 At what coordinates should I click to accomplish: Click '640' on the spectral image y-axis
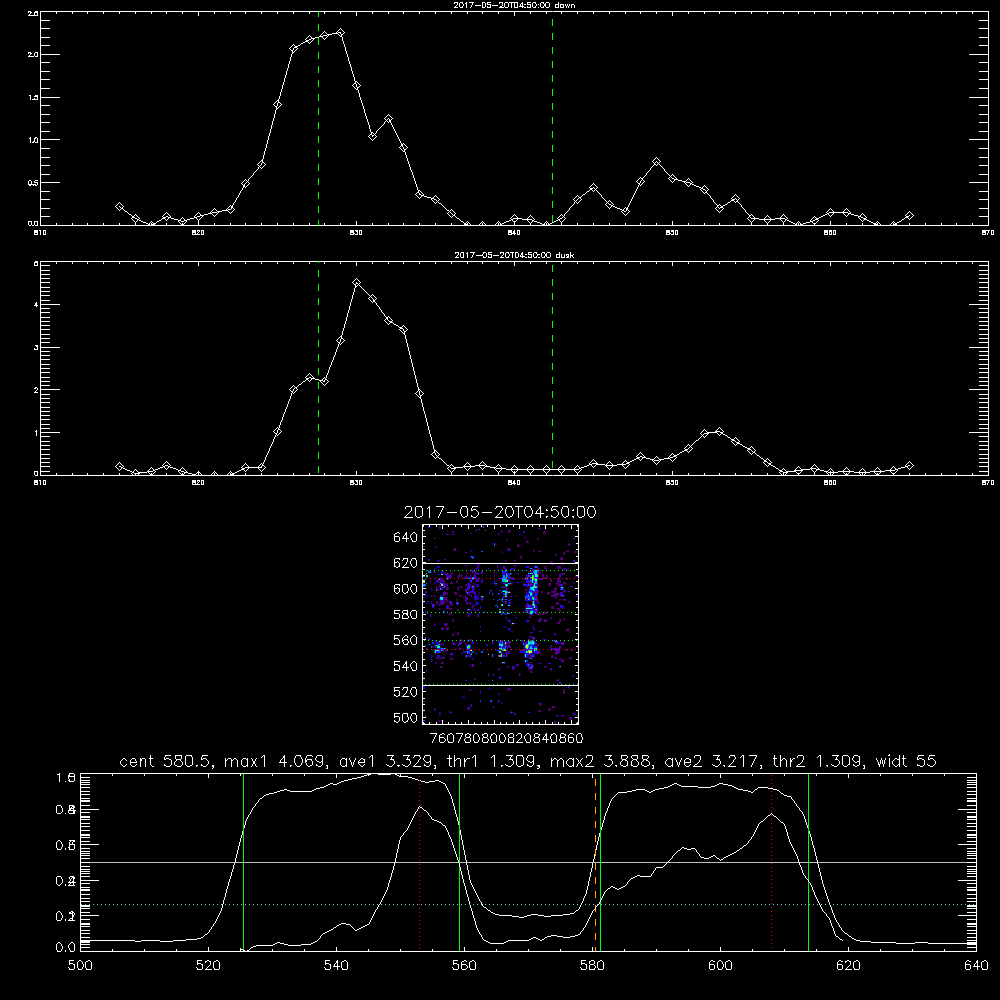click(405, 538)
